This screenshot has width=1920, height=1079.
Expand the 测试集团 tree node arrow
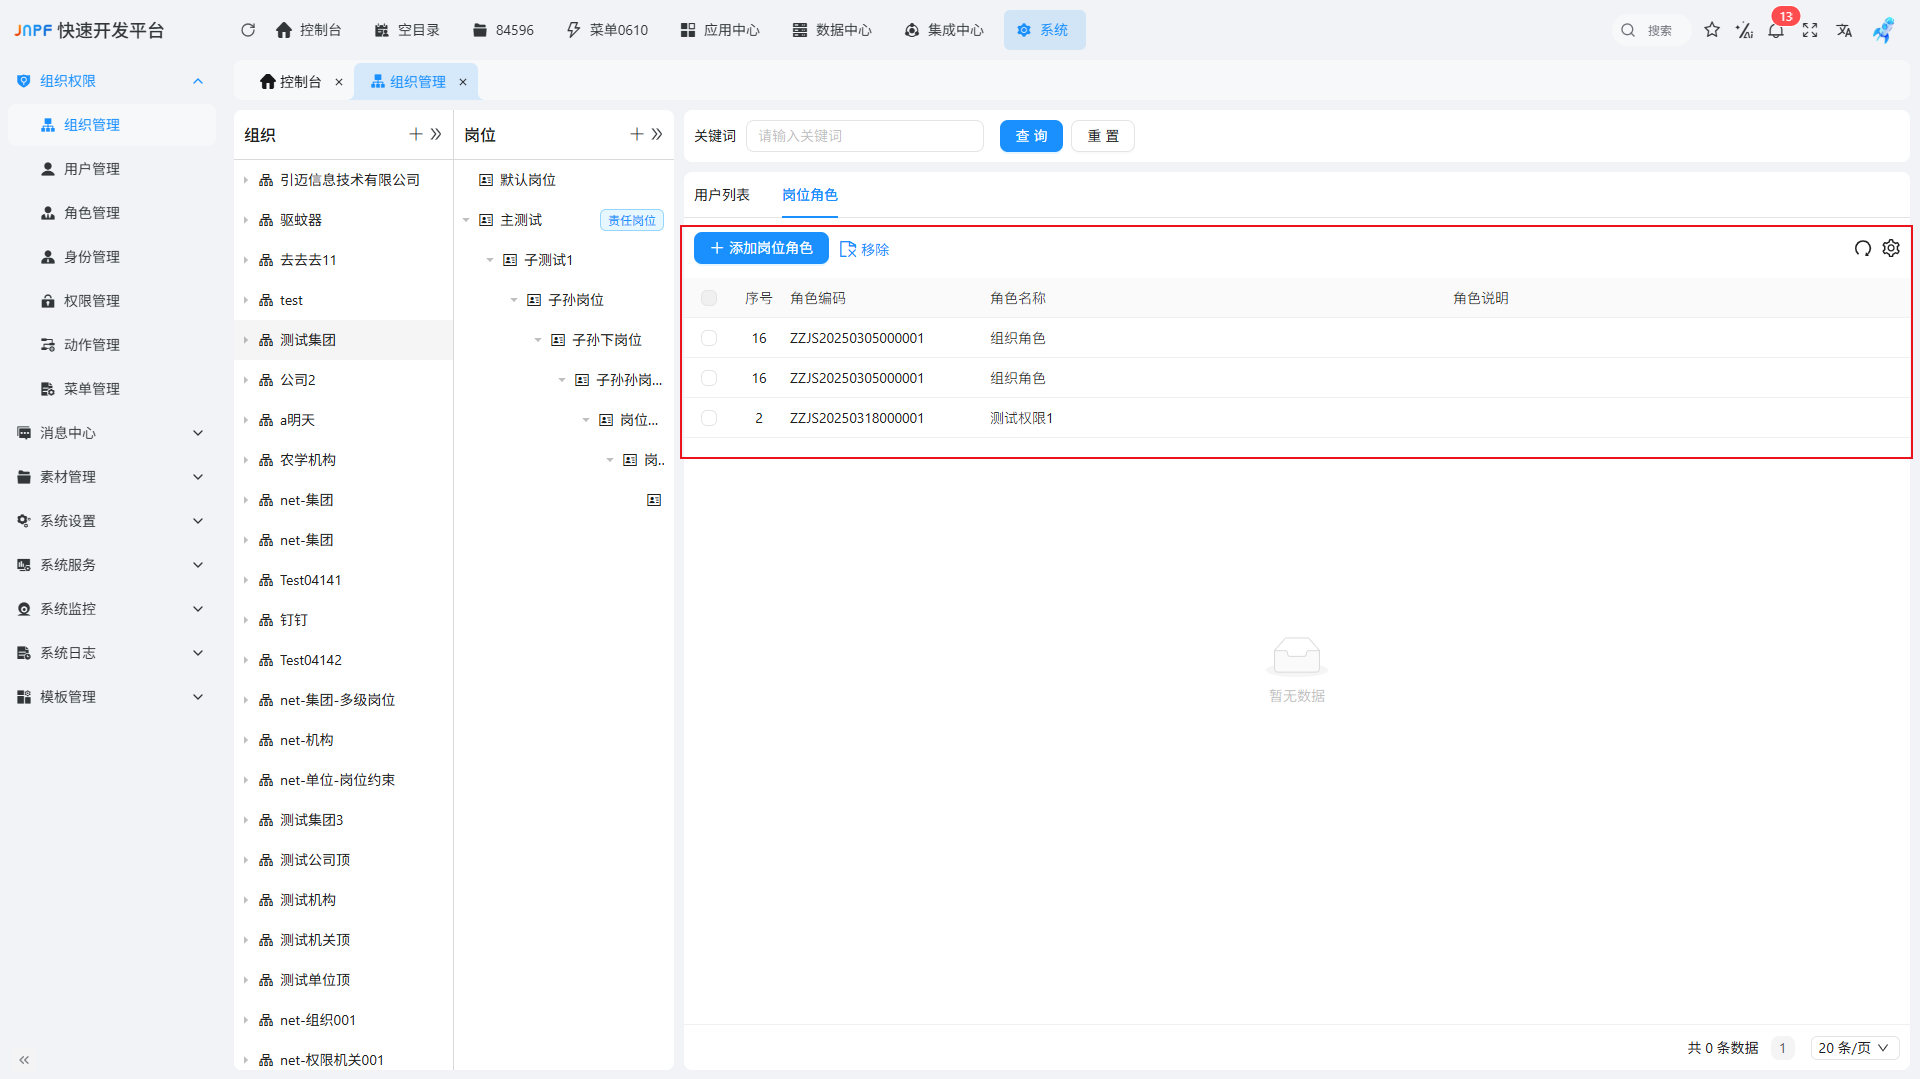tap(245, 340)
